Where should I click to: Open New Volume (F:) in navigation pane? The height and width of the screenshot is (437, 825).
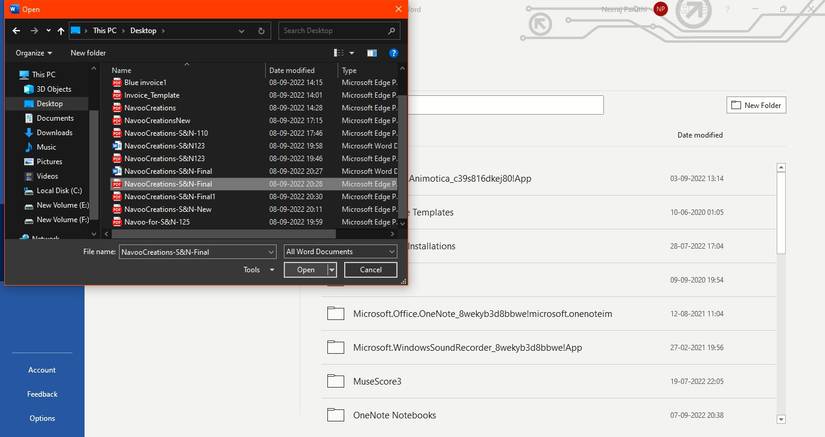click(57, 220)
